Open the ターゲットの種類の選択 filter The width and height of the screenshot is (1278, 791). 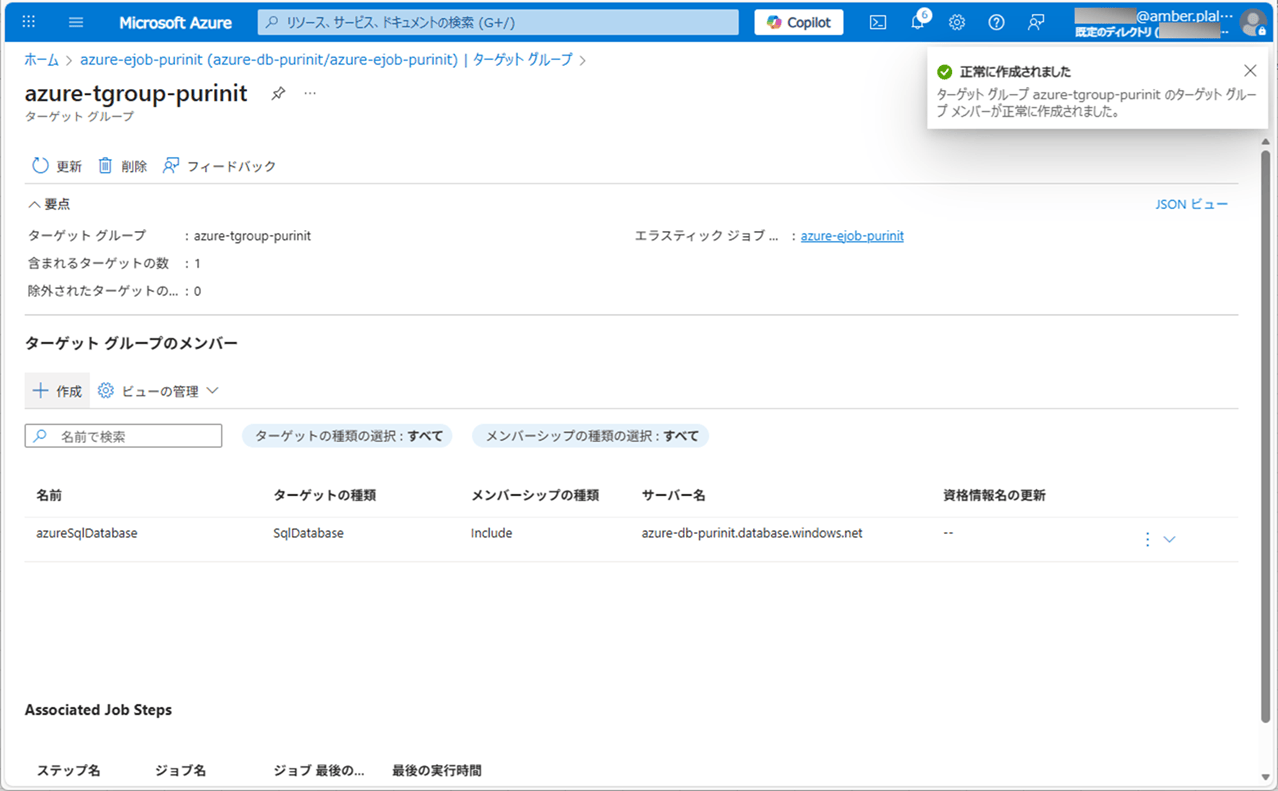[348, 436]
